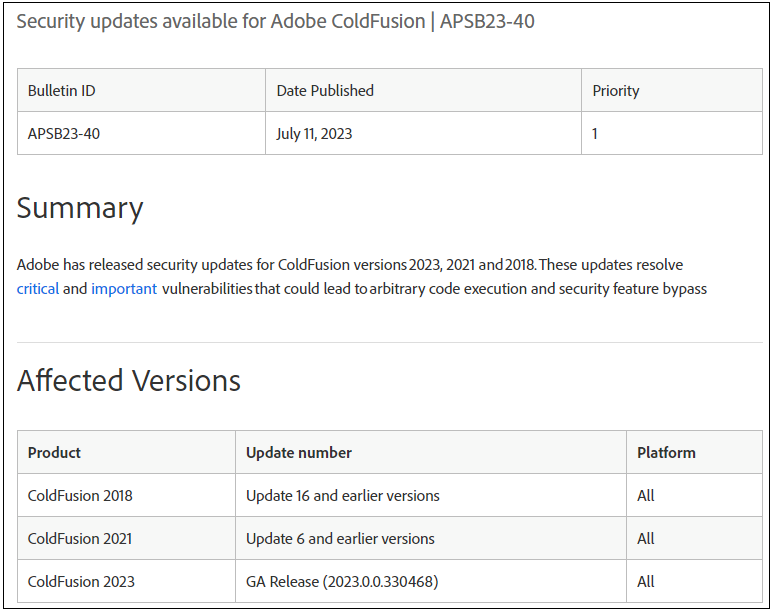775x614 pixels.
Task: Click the 'Priority' column header
Action: (x=672, y=90)
